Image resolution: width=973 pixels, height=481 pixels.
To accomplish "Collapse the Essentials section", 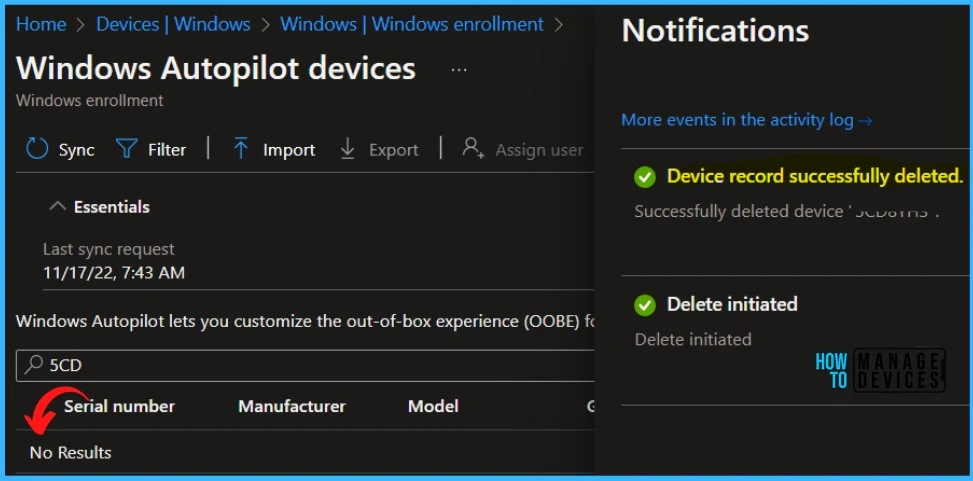I will (57, 207).
